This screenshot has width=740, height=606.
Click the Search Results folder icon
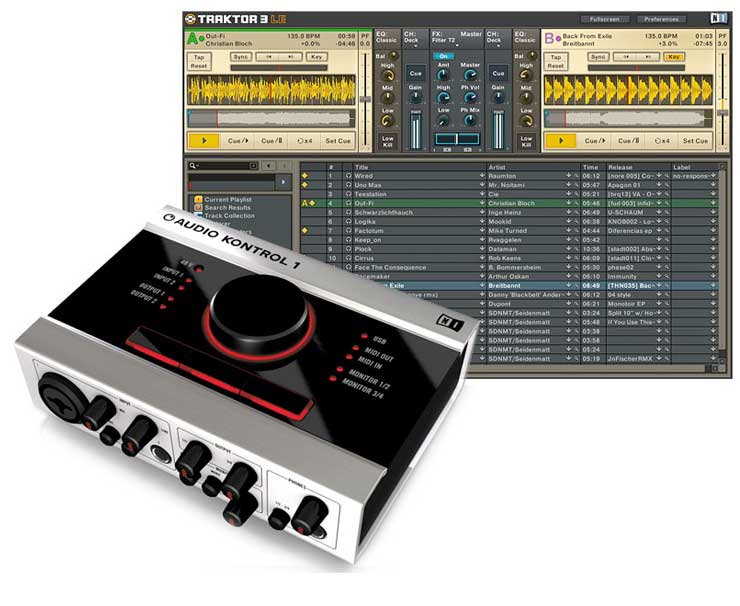point(198,207)
